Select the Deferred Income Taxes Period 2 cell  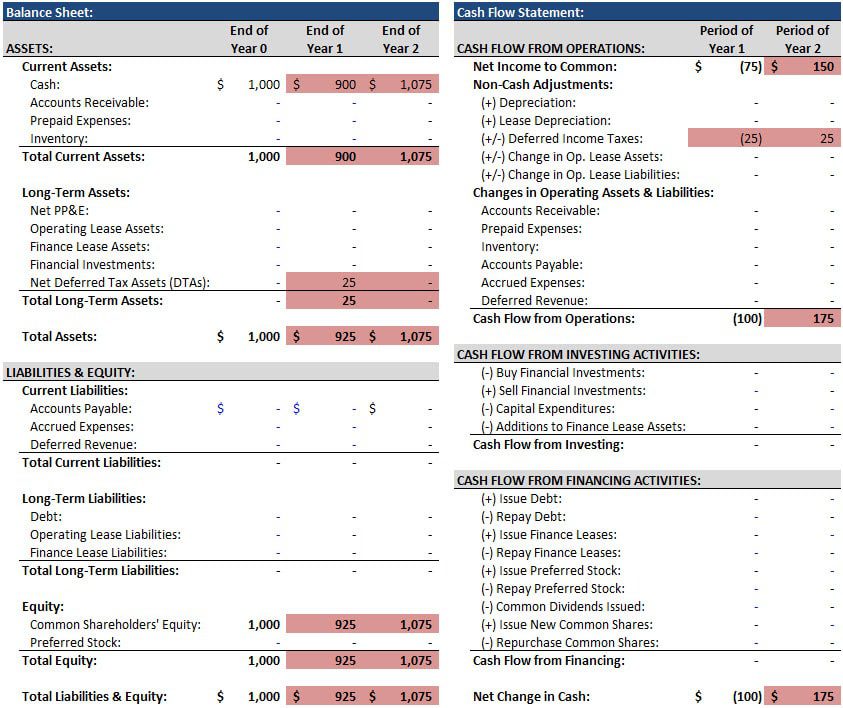[x=828, y=138]
